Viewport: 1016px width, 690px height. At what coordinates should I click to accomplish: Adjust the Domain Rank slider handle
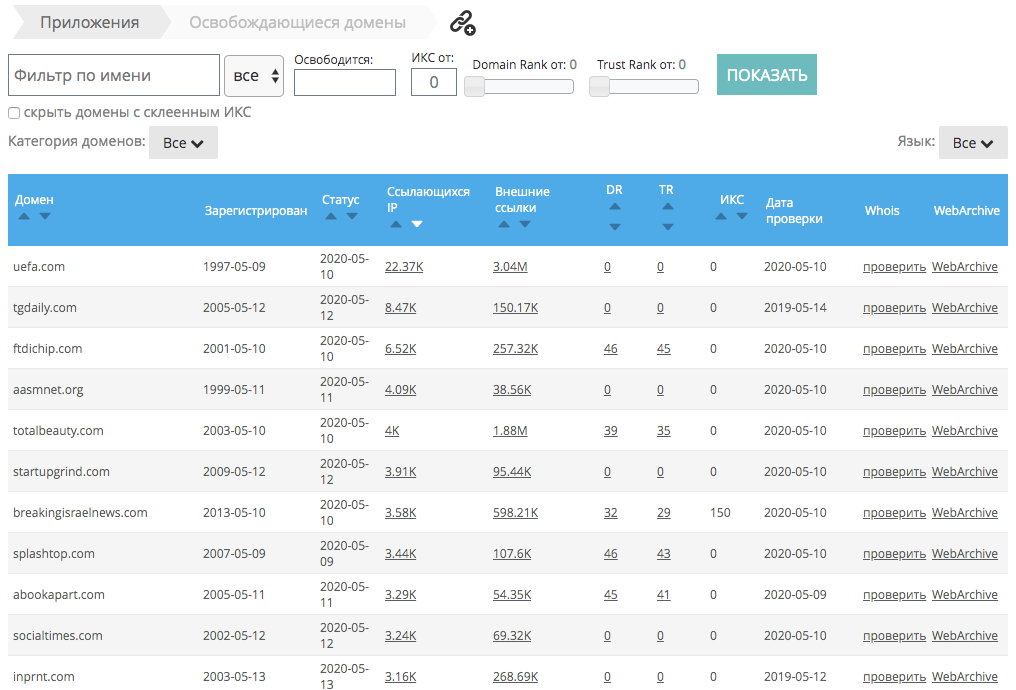pyautogui.click(x=475, y=87)
